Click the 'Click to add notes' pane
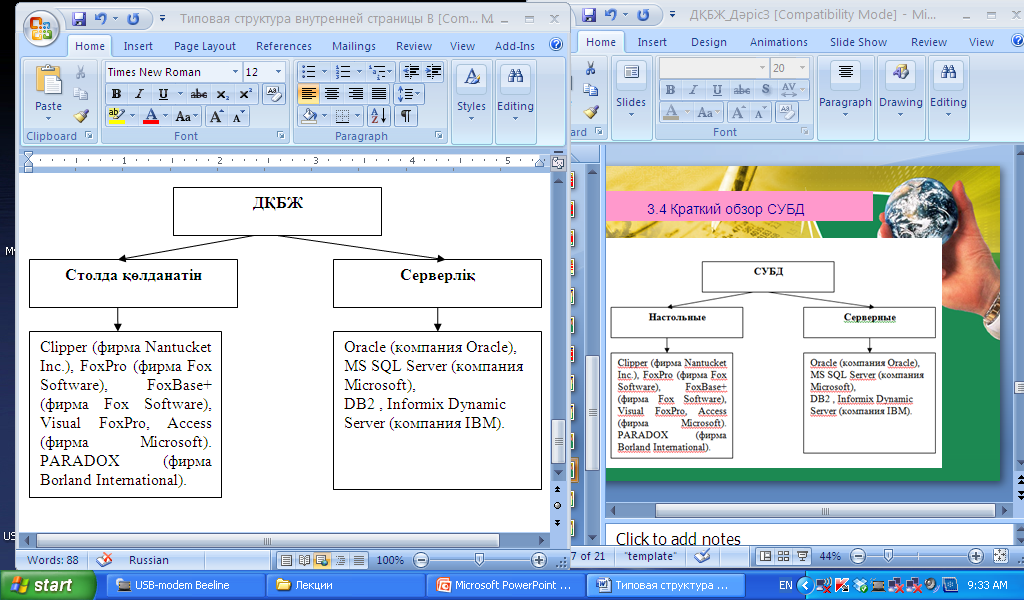The width and height of the screenshot is (1024, 600). tap(810, 535)
